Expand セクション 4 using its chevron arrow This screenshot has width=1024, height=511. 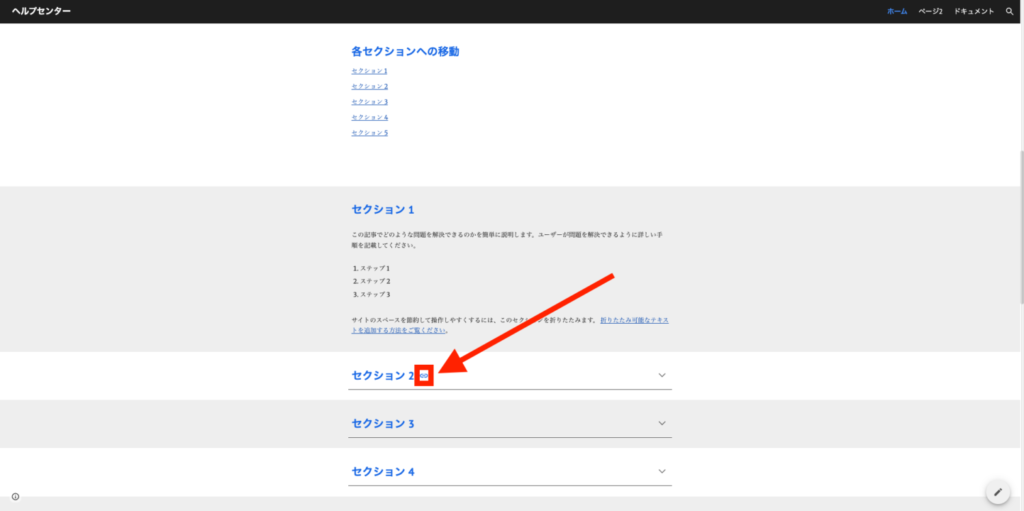tap(662, 471)
